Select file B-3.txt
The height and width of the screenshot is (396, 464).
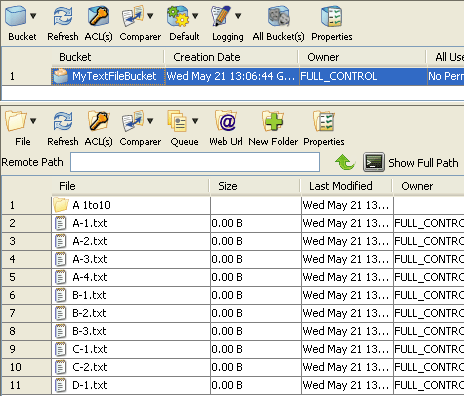point(233,331)
